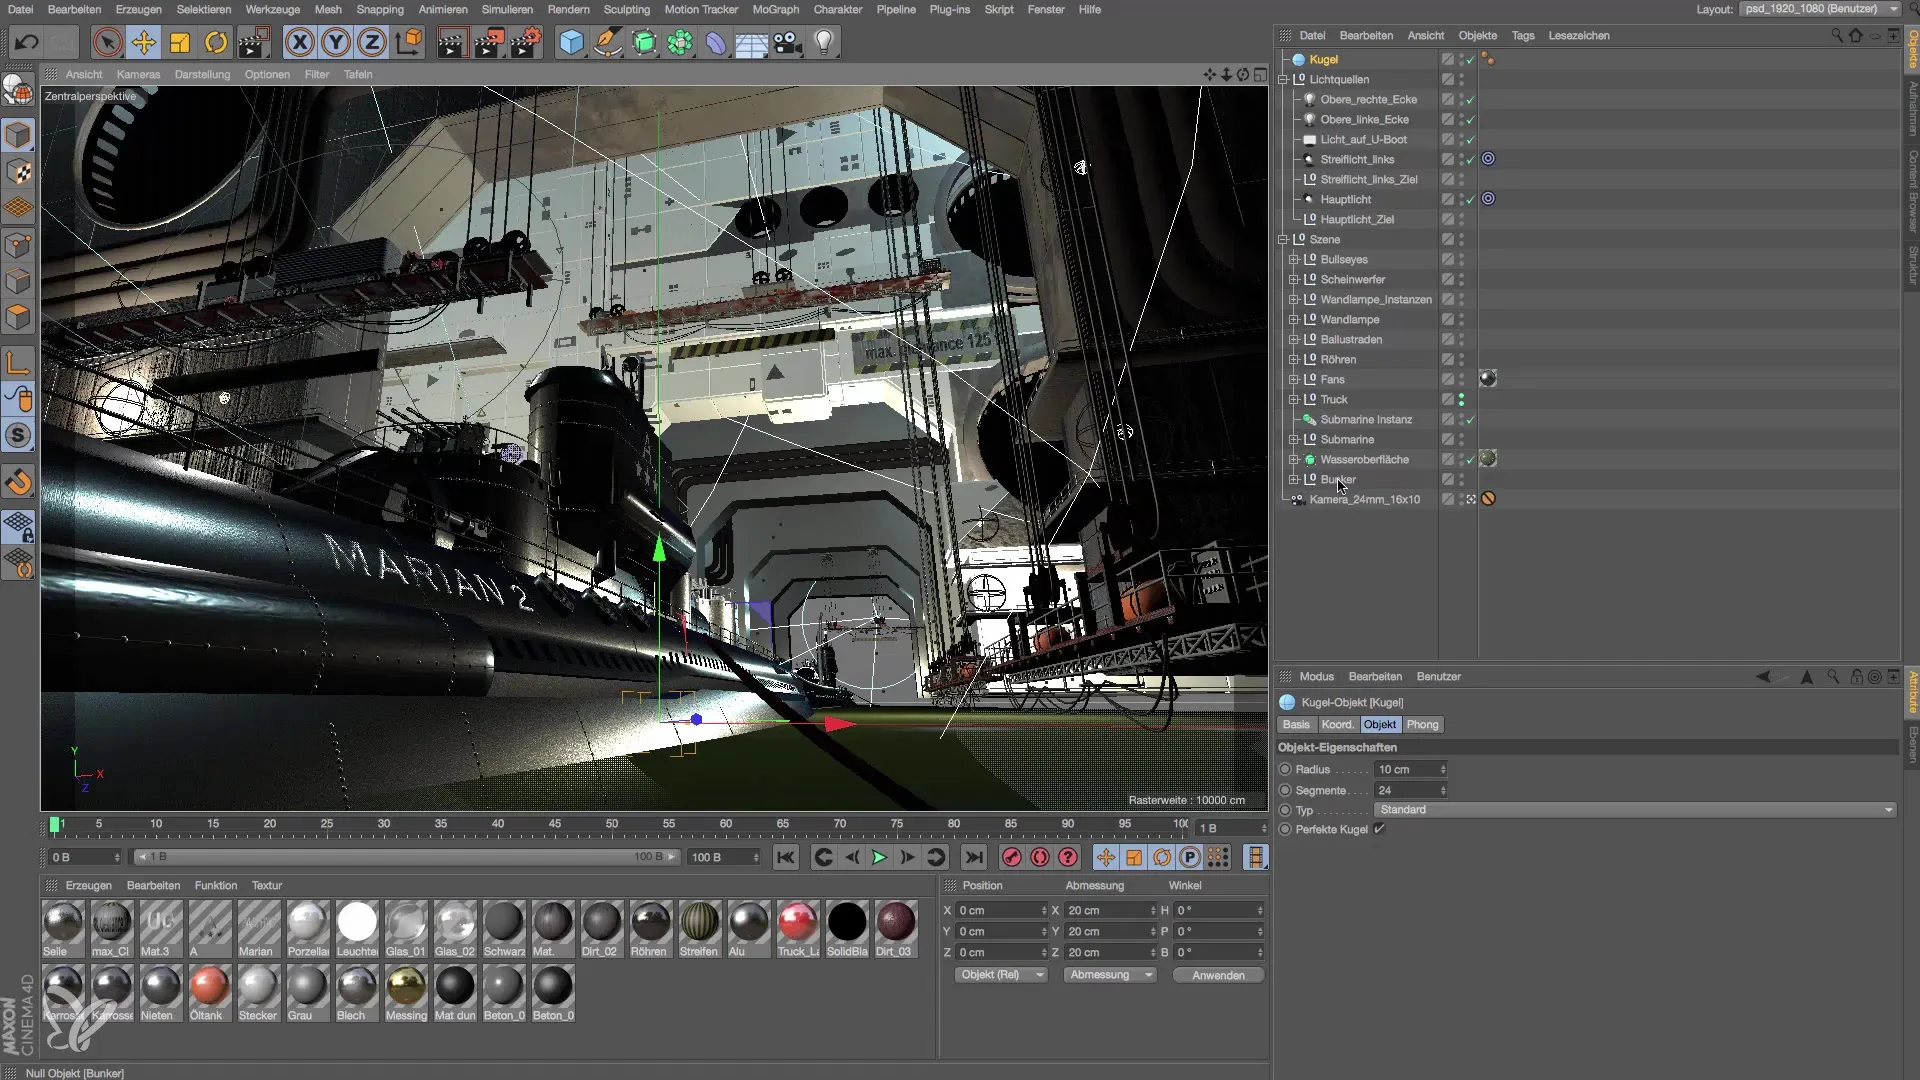Screen dimensions: 1920x1080
Task: Open the Sculpting menu
Action: (626, 9)
